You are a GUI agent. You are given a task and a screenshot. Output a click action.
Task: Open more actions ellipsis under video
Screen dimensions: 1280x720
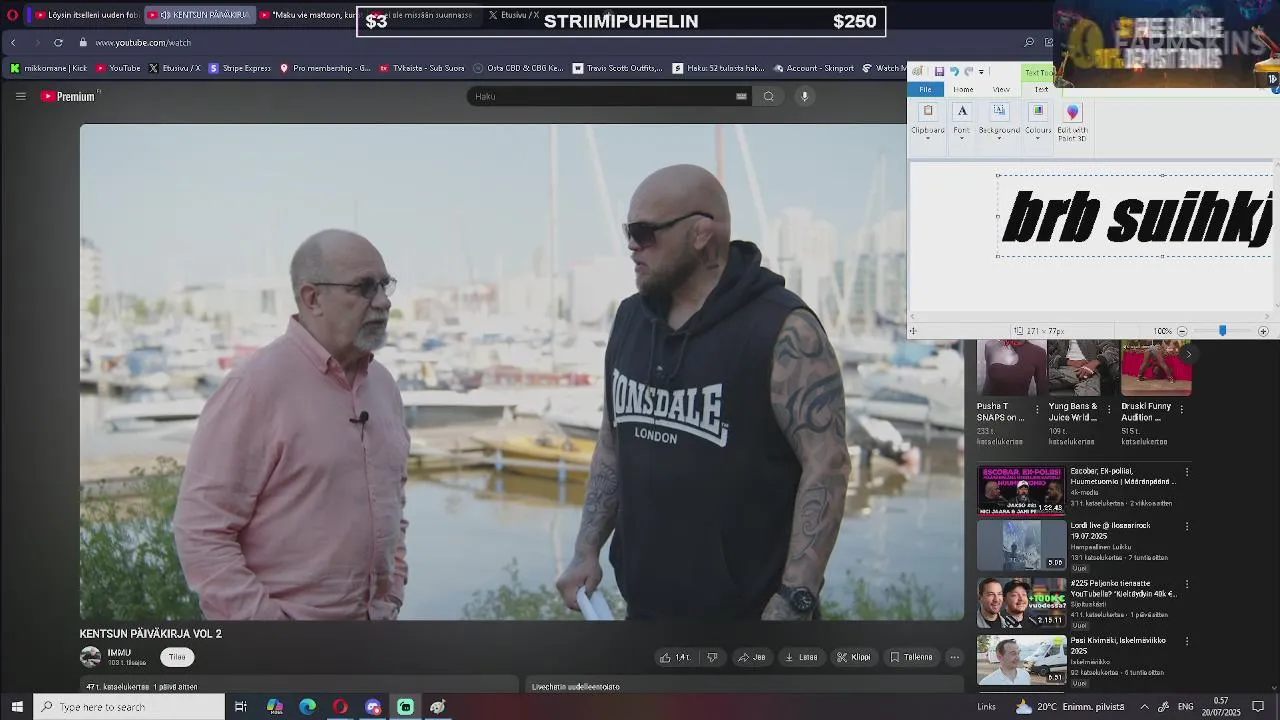tap(955, 657)
